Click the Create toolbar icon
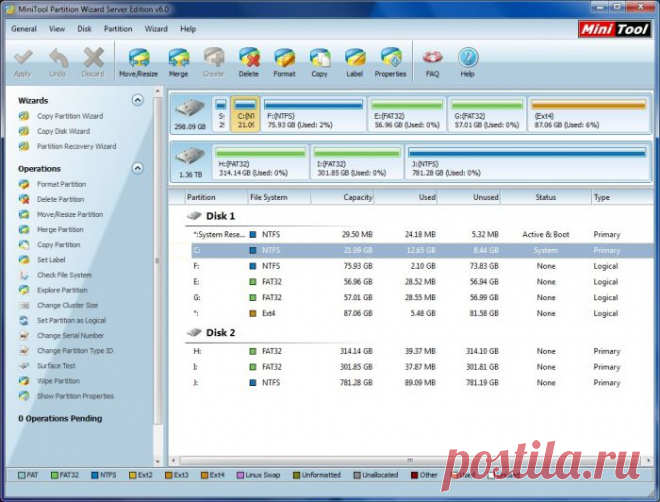 click(x=213, y=63)
